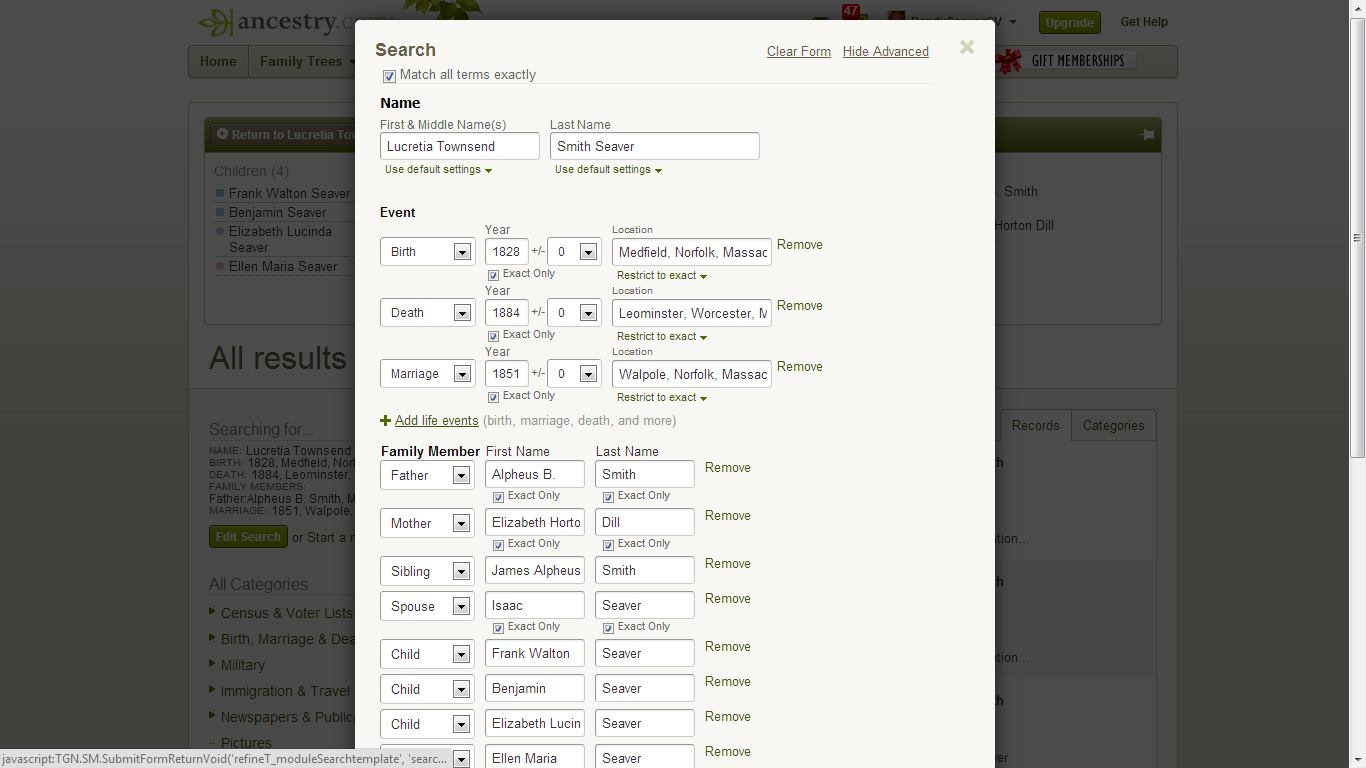Click the Birth location field Medfield
Image resolution: width=1366 pixels, height=768 pixels.
pyautogui.click(x=692, y=252)
